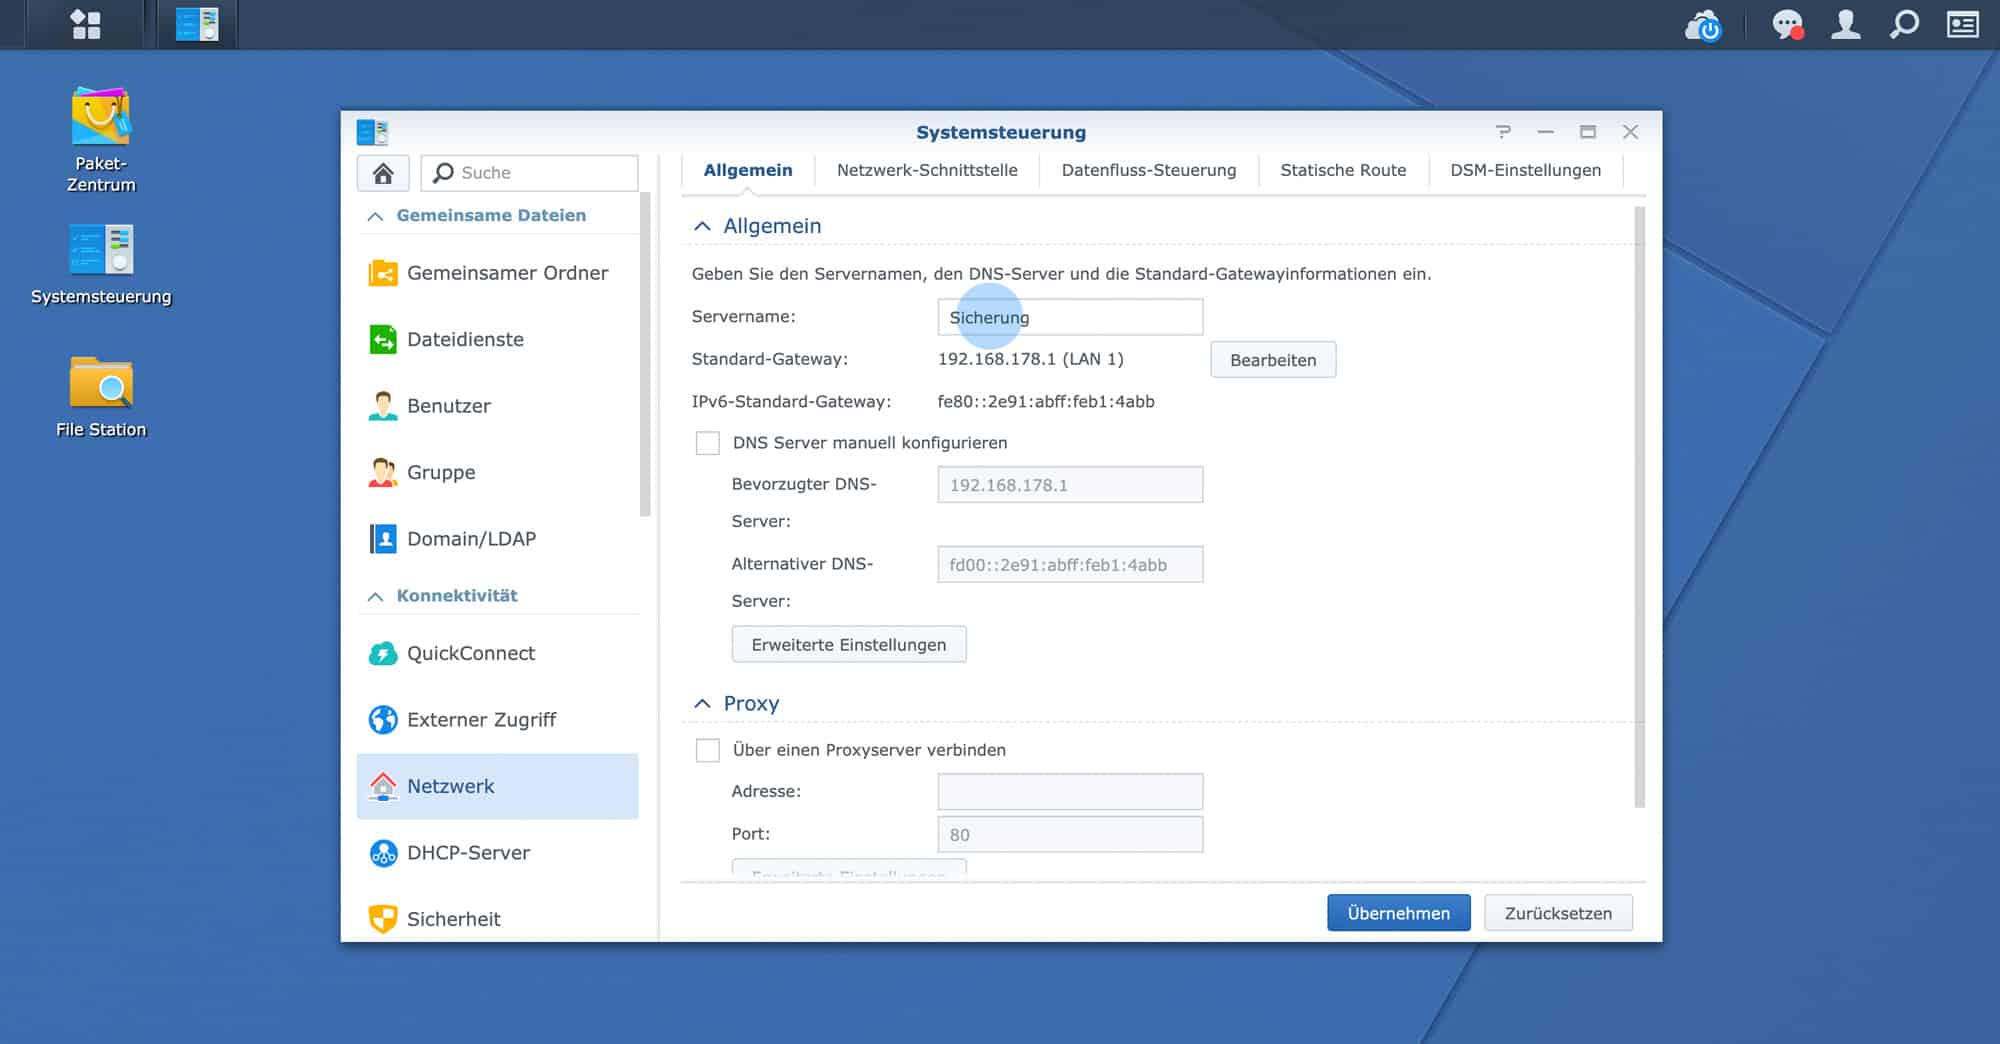Open DHCP-Server in the sidebar
The width and height of the screenshot is (2000, 1044).
[498, 853]
